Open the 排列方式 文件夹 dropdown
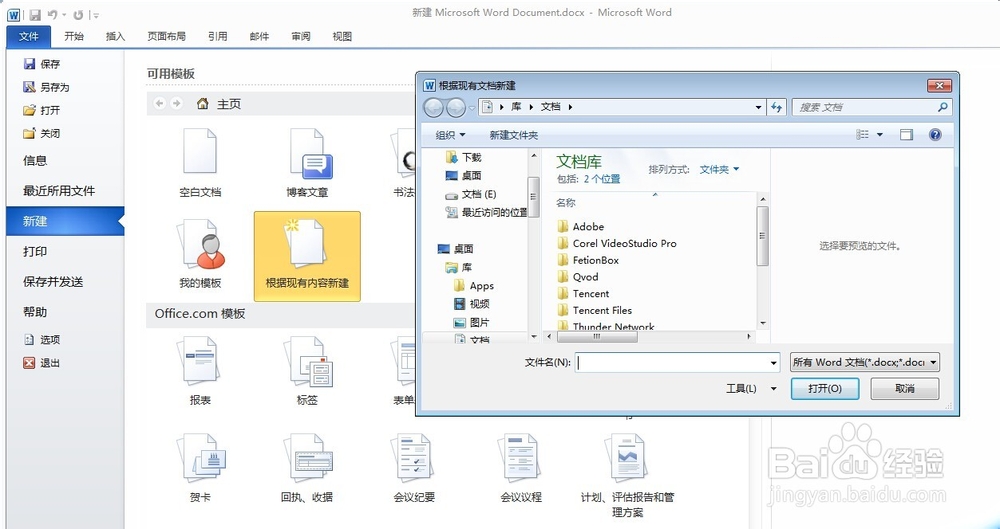This screenshot has height=529, width=1000. (x=719, y=169)
